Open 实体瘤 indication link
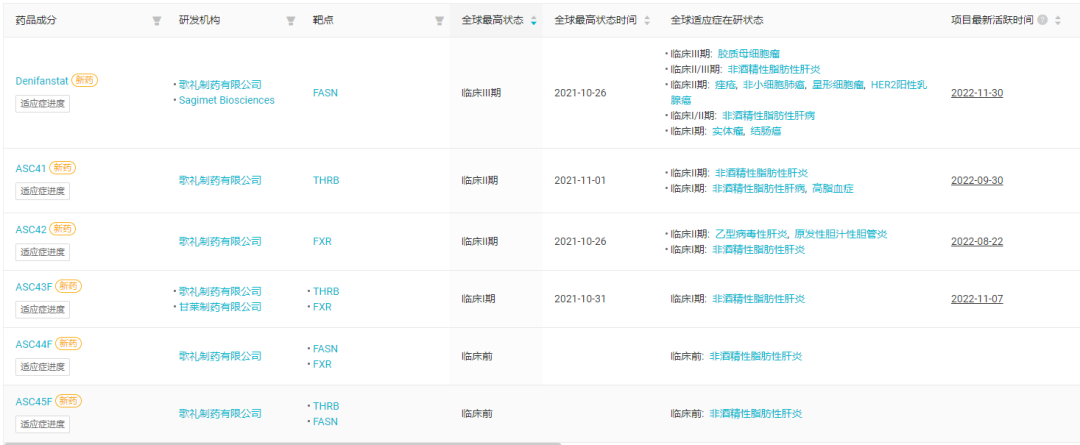 pyautogui.click(x=728, y=131)
